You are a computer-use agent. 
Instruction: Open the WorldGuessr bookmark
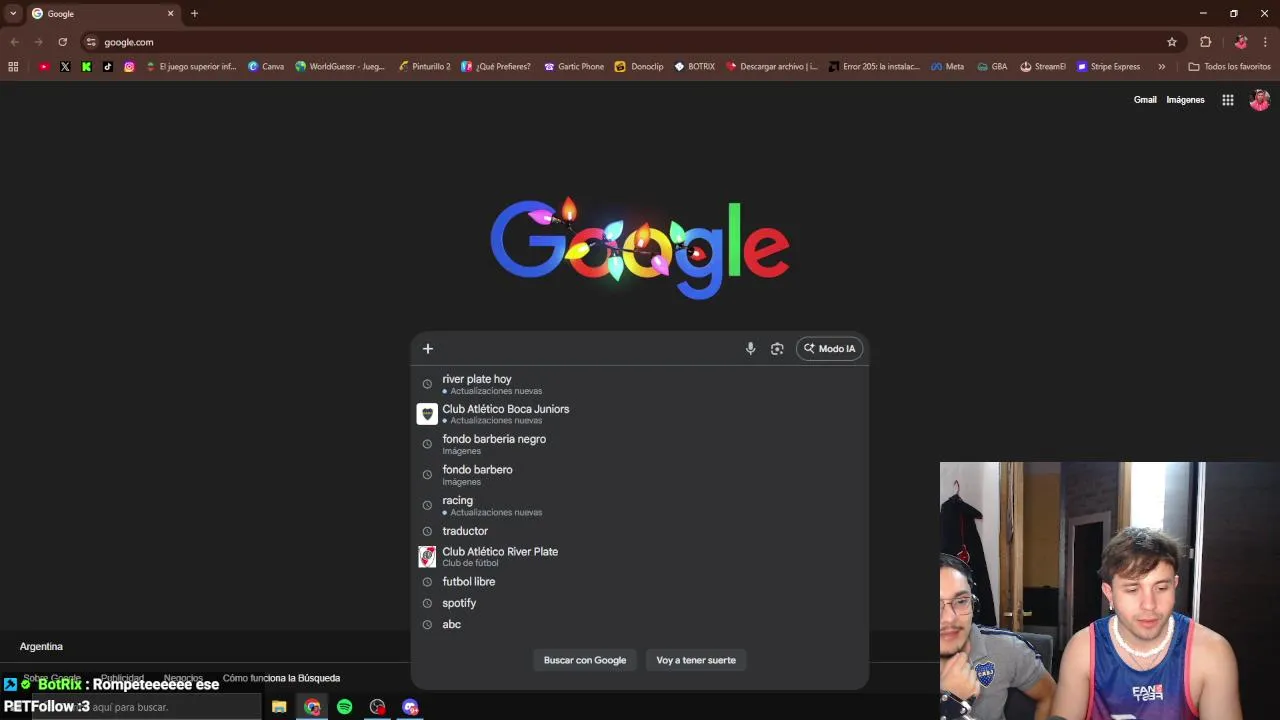(x=340, y=67)
